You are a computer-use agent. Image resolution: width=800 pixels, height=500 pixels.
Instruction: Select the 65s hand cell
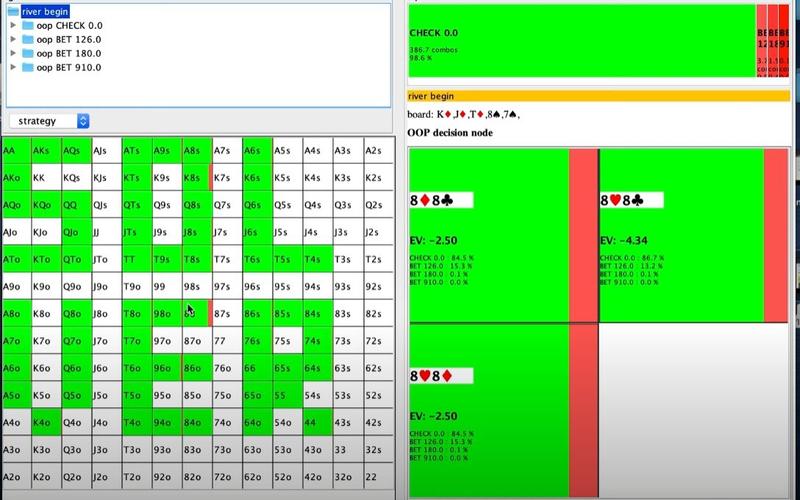tap(287, 368)
